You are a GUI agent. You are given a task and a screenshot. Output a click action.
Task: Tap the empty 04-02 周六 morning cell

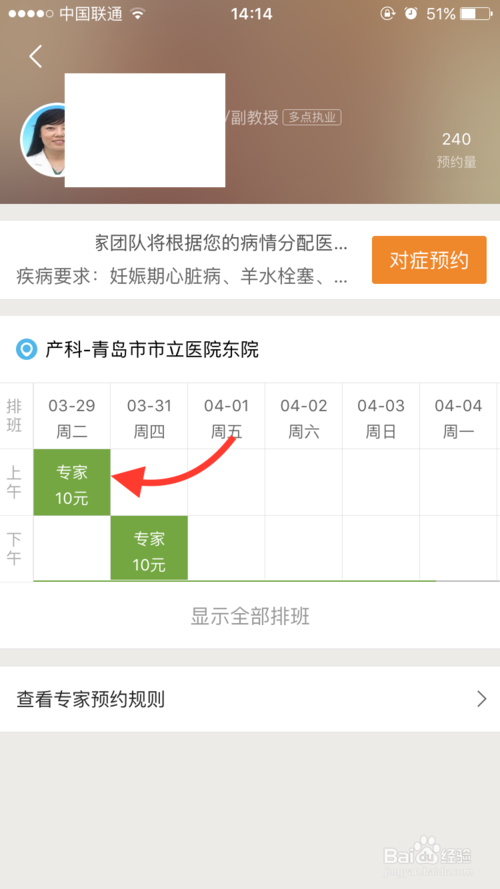(x=303, y=482)
